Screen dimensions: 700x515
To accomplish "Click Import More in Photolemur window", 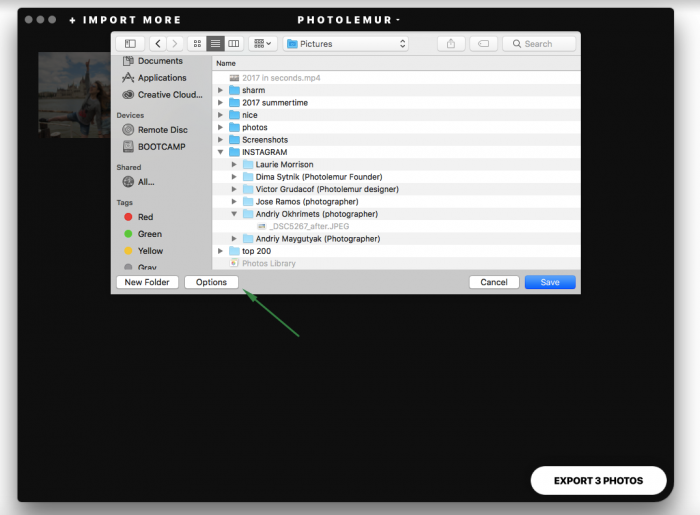I will pyautogui.click(x=125, y=20).
